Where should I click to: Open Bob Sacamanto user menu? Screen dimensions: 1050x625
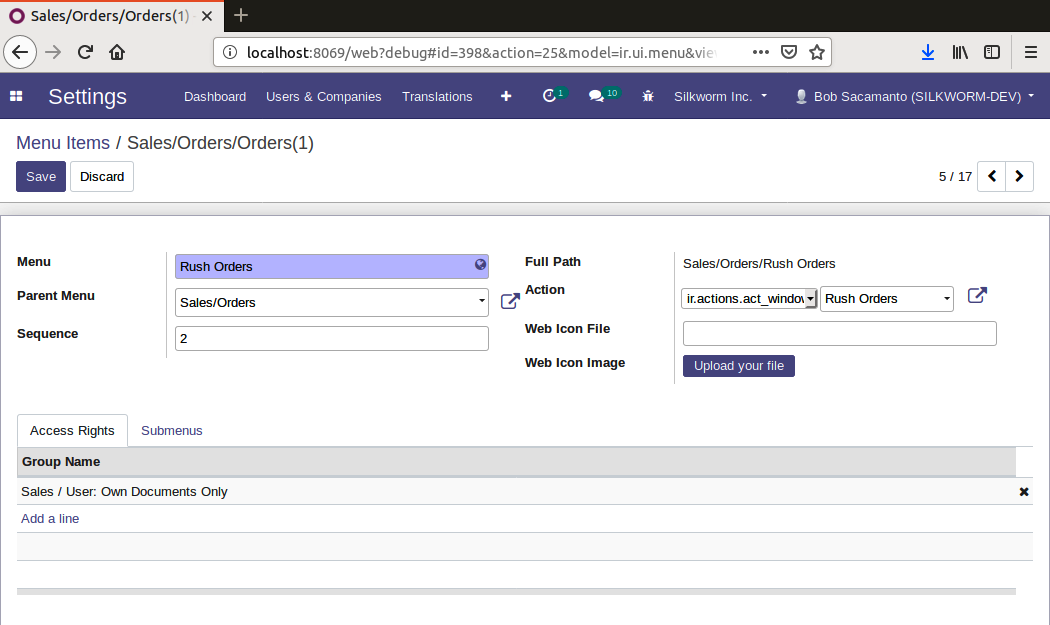point(915,96)
